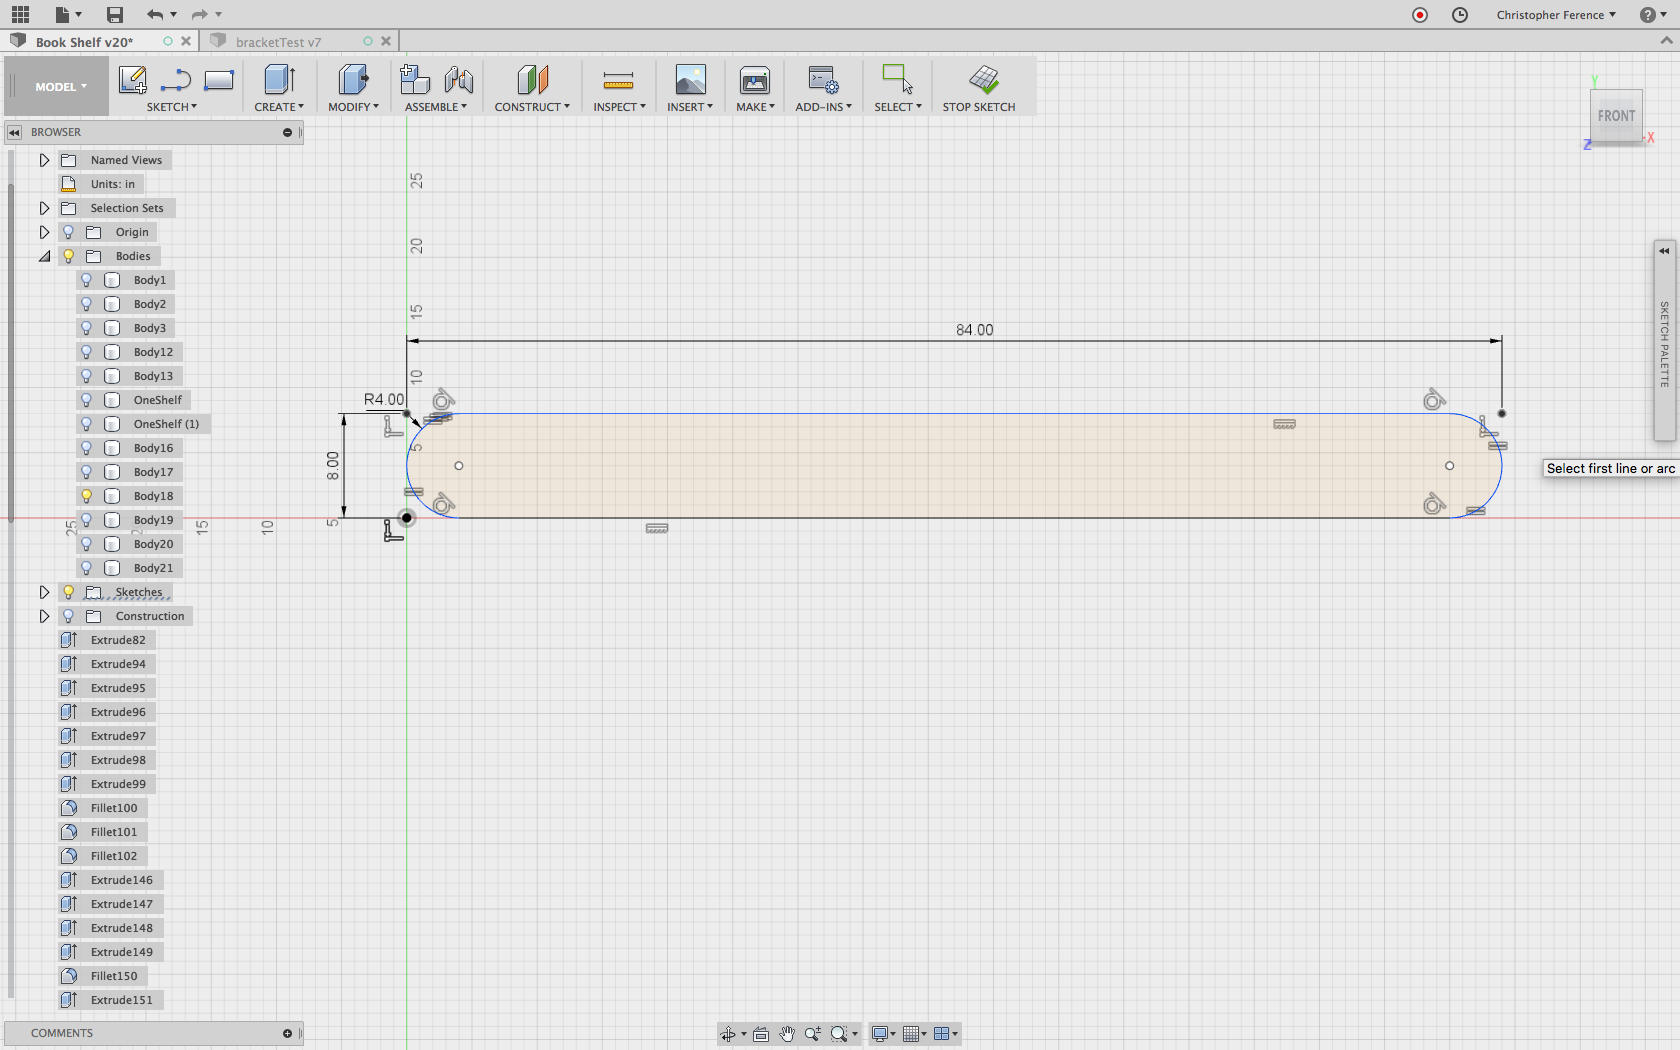This screenshot has height=1050, width=1680.
Task: Click the Press Pull icon above MODIFY
Action: pos(353,79)
